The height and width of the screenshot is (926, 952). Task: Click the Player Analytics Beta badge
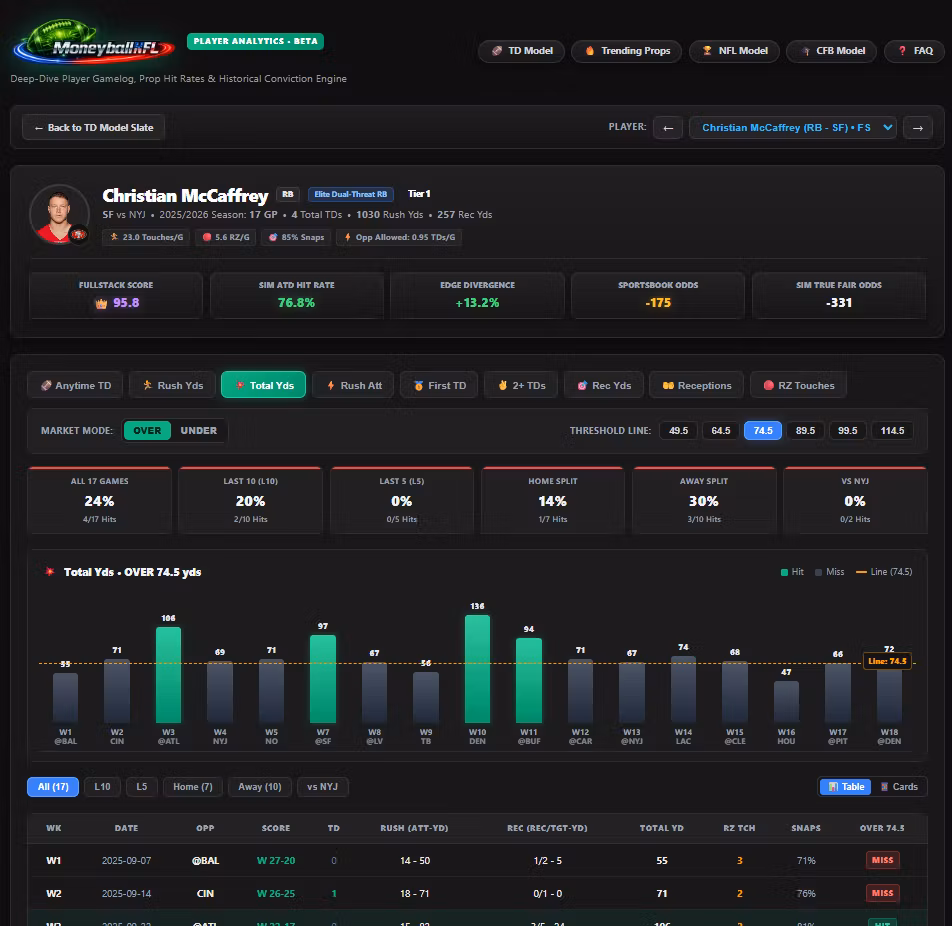click(255, 41)
